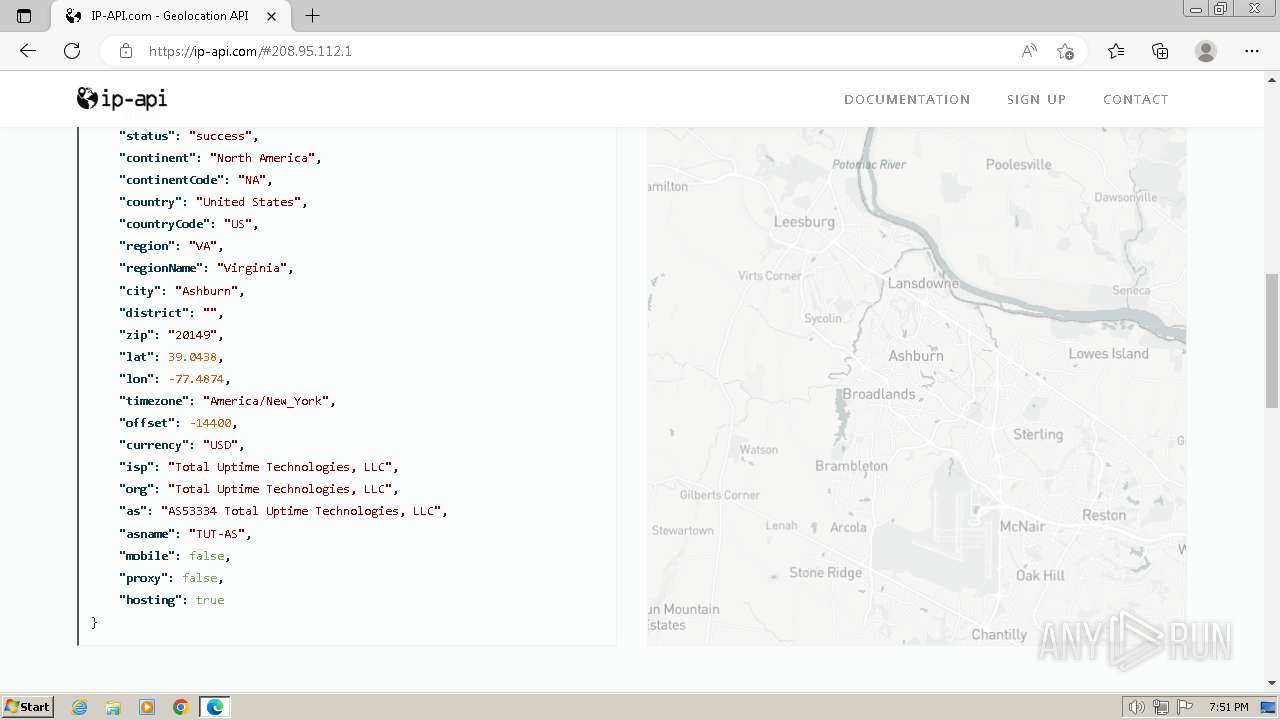
Task: Go back to previous page
Action: pyautogui.click(x=28, y=51)
